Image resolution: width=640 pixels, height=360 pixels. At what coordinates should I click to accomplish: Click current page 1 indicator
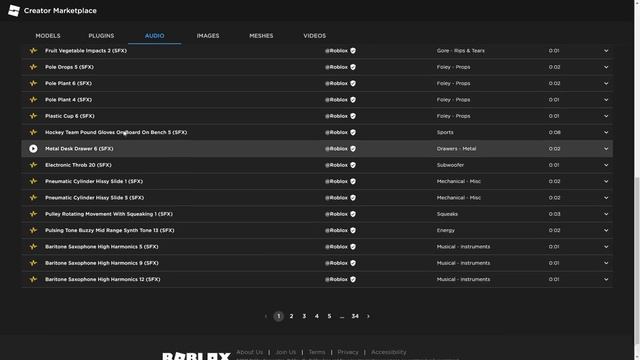click(x=279, y=316)
